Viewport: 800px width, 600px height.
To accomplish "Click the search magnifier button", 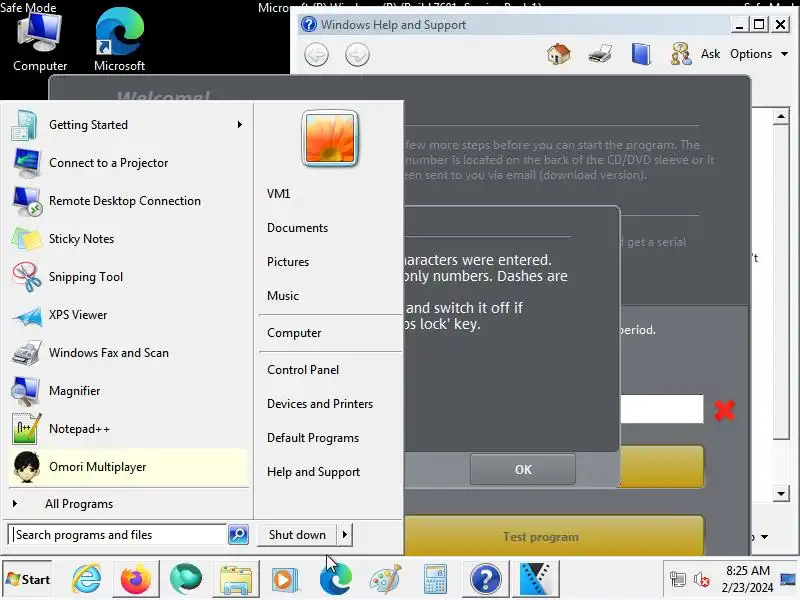I will [238, 535].
